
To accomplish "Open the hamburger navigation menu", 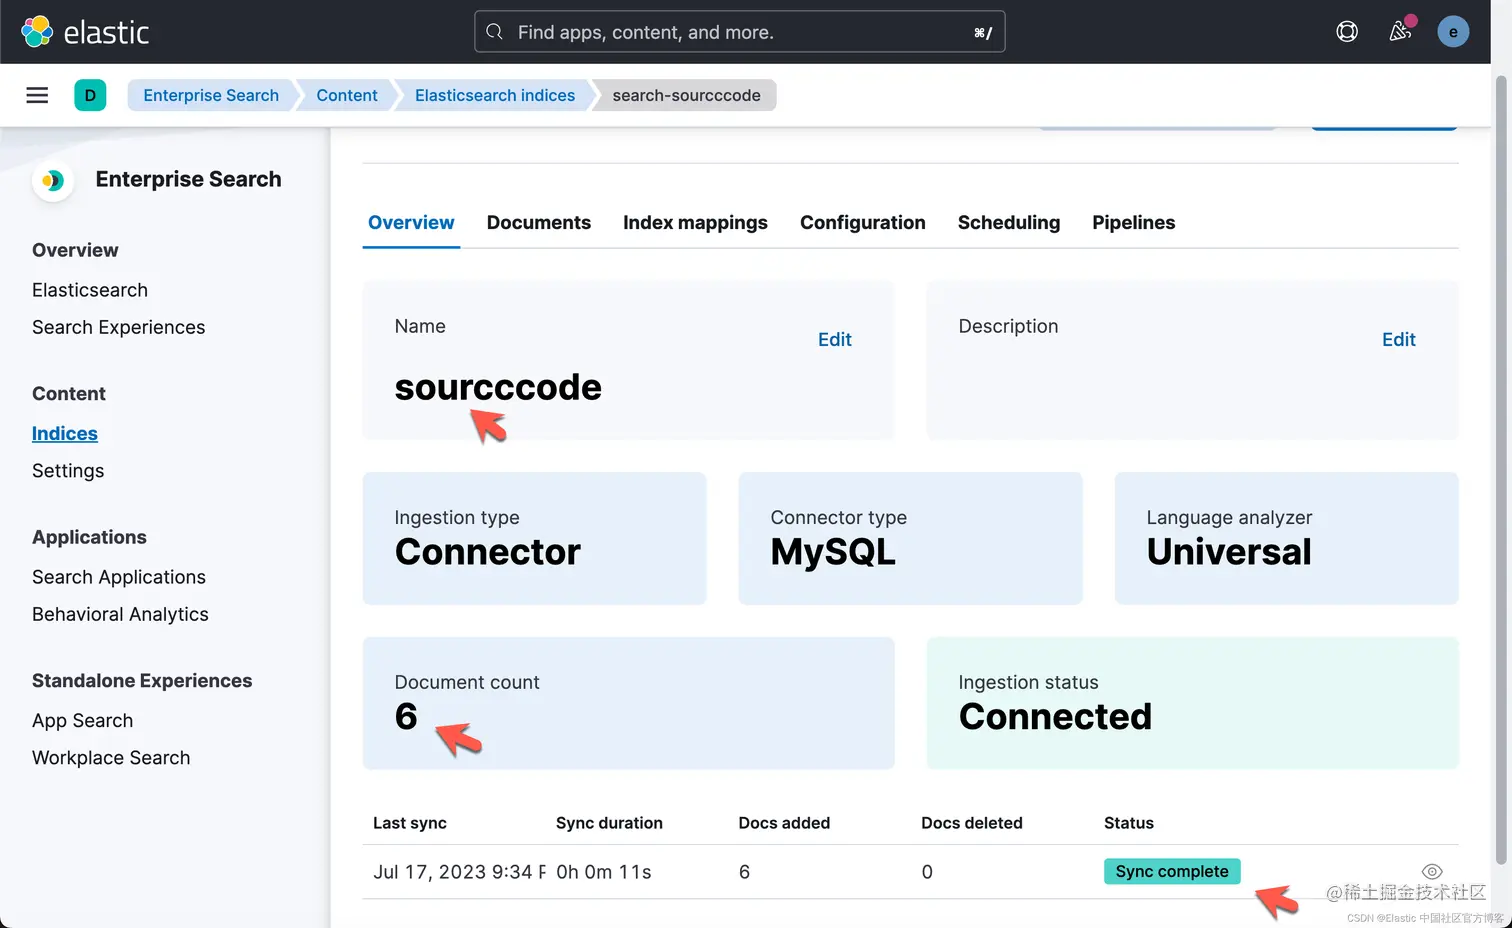I will point(37,95).
